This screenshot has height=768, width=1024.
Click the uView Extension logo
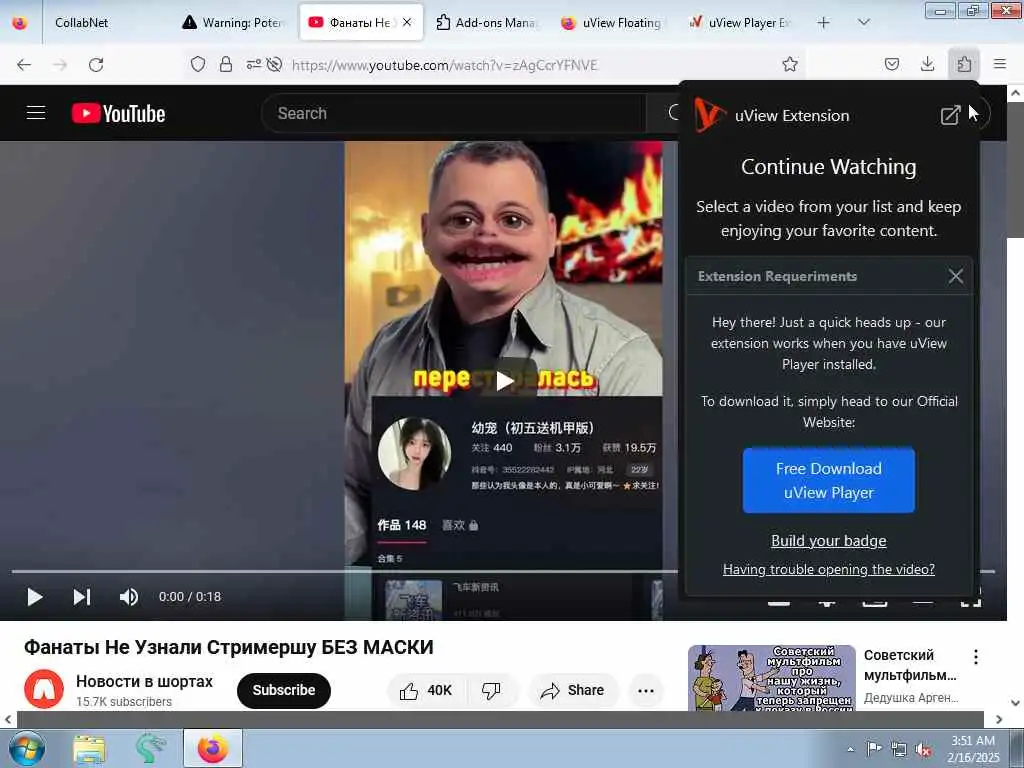(x=709, y=115)
